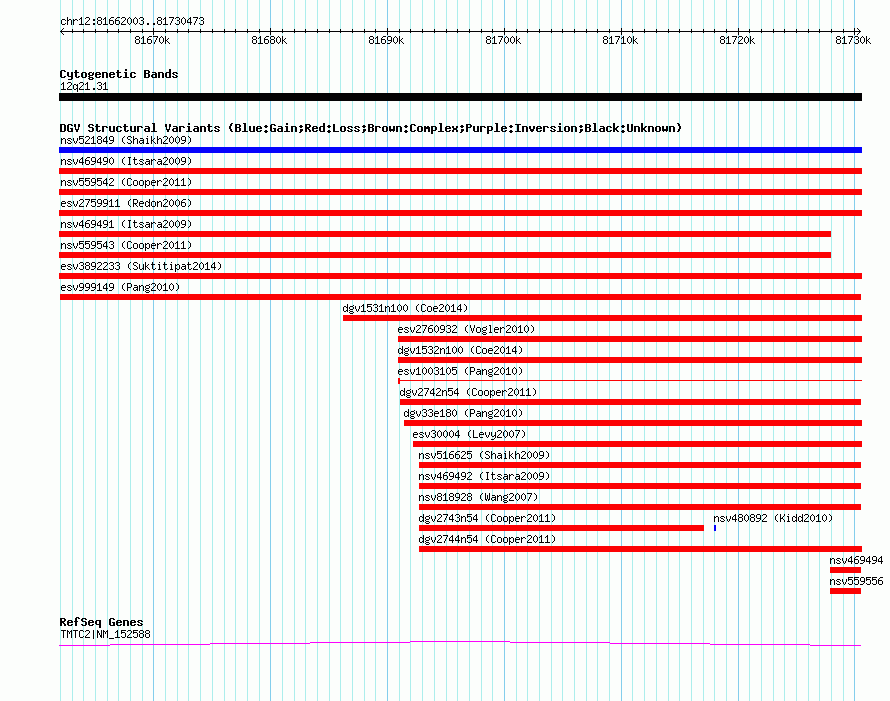This screenshot has height=701, width=890.
Task: Click the black 12q21.31 cytogenetic band bar
Action: pyautogui.click(x=460, y=97)
